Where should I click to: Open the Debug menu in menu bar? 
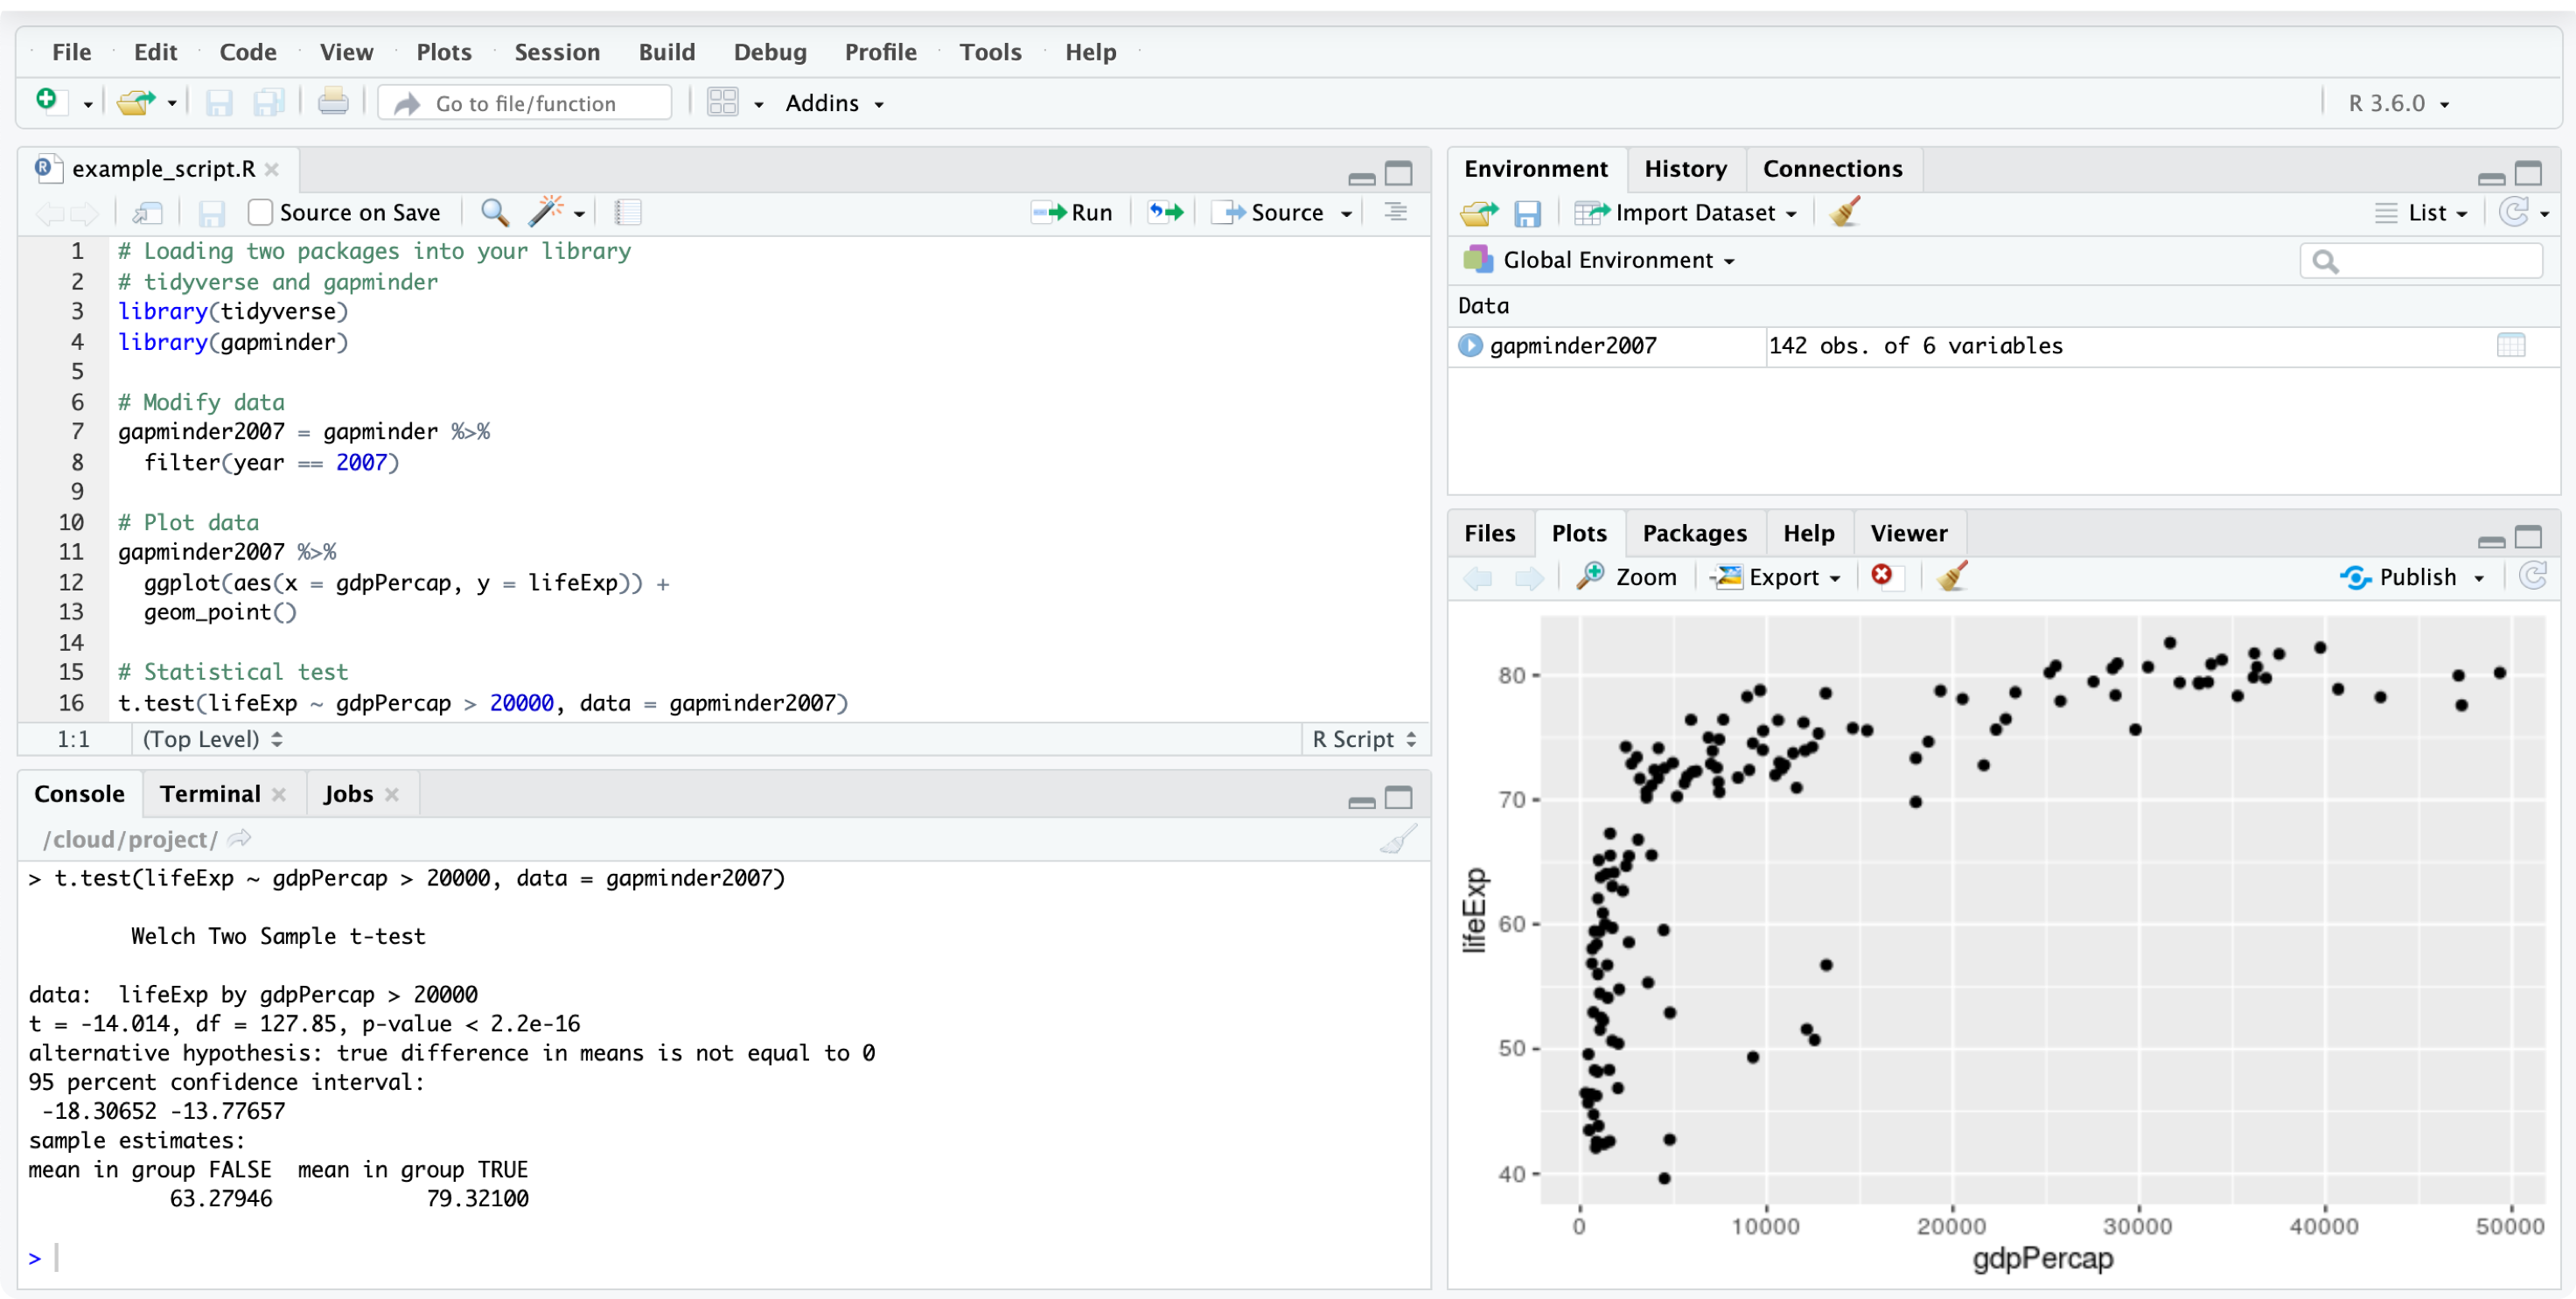click(x=767, y=52)
